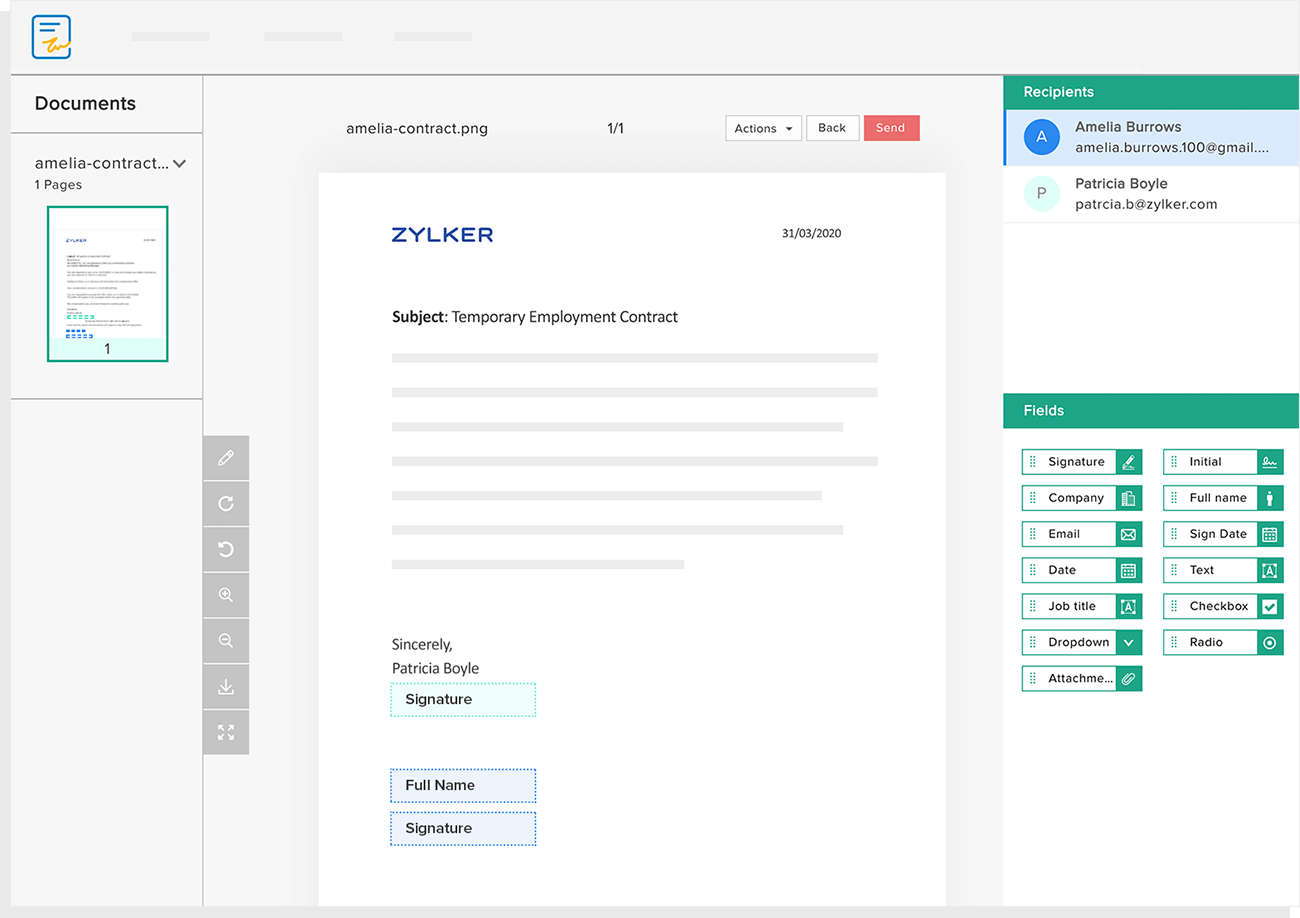Zoom in on the document

(226, 595)
